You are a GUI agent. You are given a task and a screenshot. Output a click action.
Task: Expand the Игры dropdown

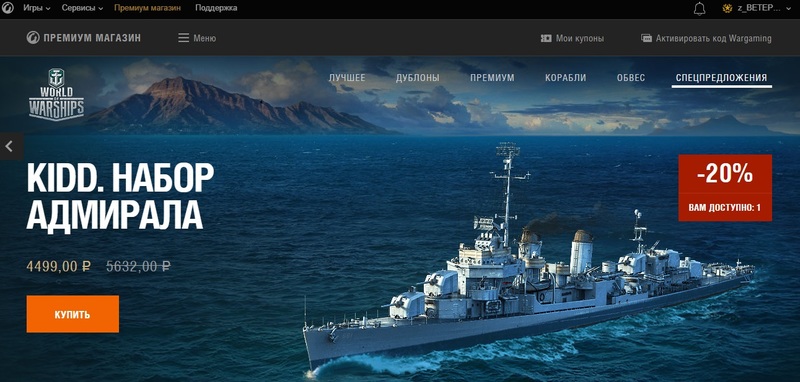(37, 8)
